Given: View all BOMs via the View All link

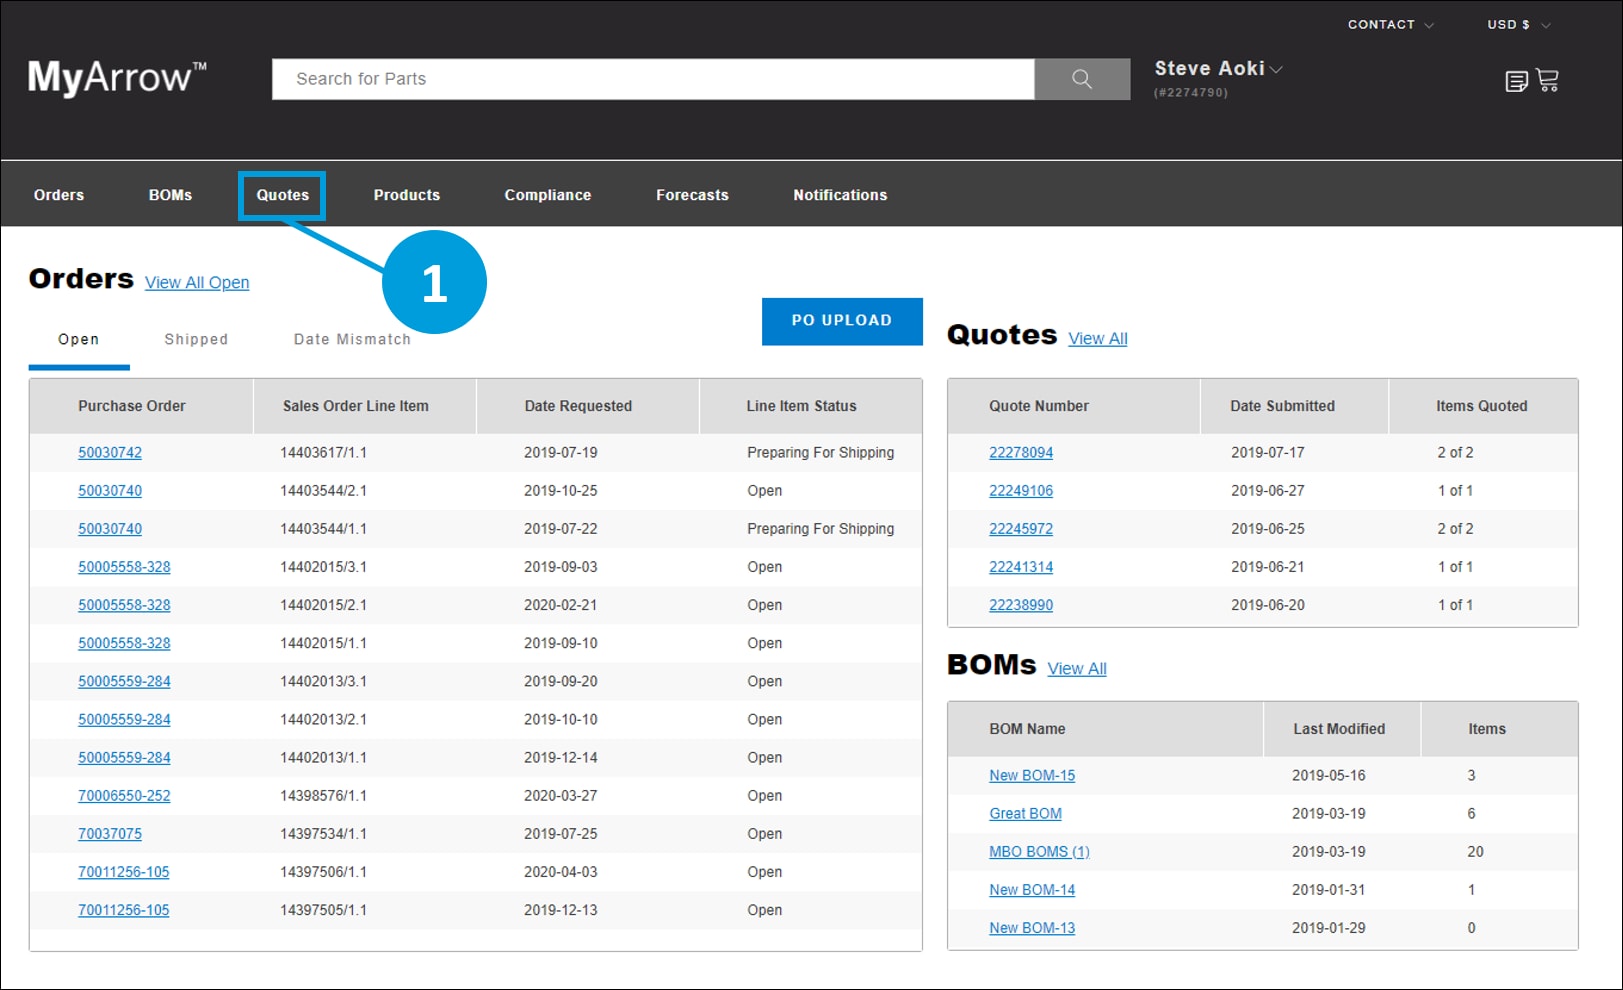Looking at the screenshot, I should 1076,668.
